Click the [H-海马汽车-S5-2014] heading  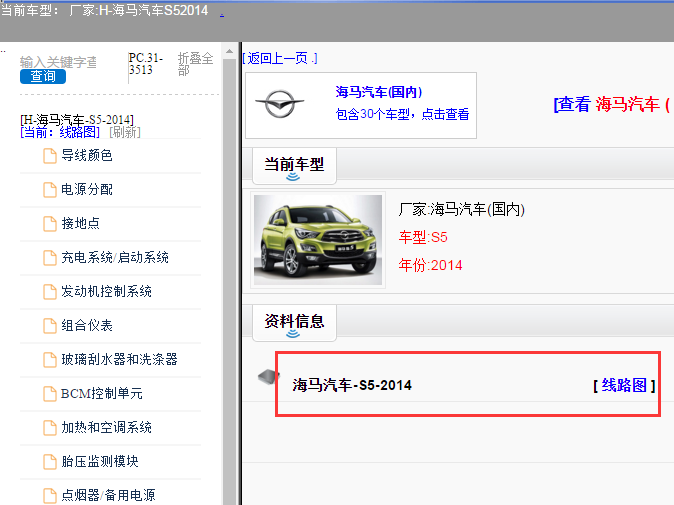[77, 119]
